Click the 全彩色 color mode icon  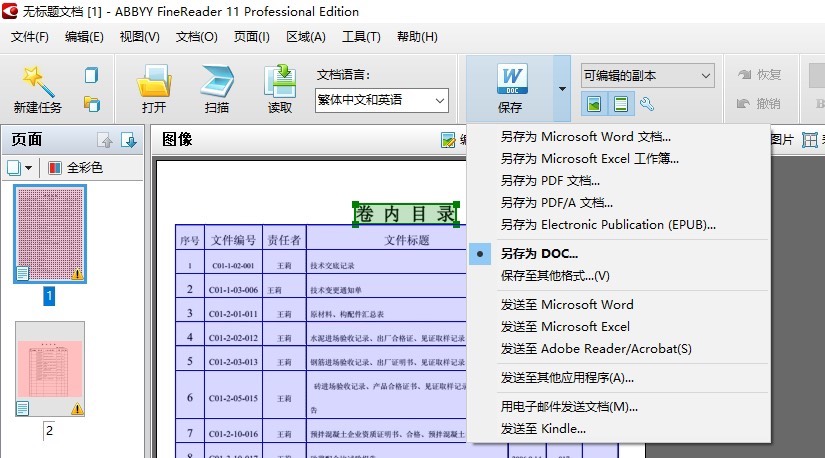coord(55,167)
